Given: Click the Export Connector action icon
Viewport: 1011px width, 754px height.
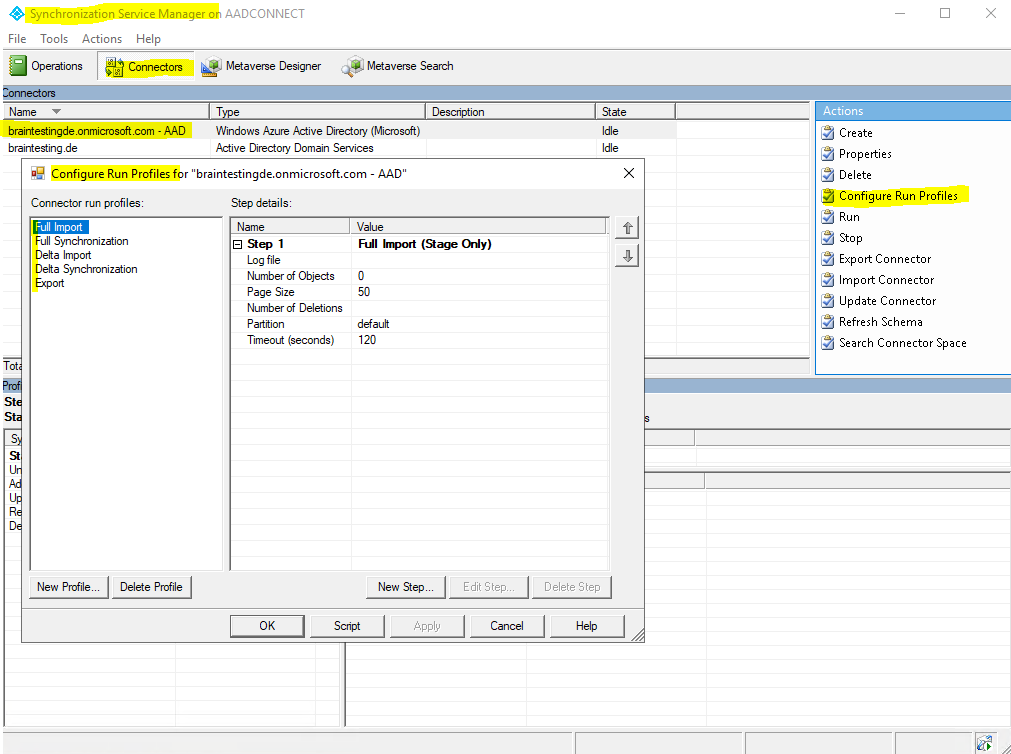Looking at the screenshot, I should coord(828,259).
